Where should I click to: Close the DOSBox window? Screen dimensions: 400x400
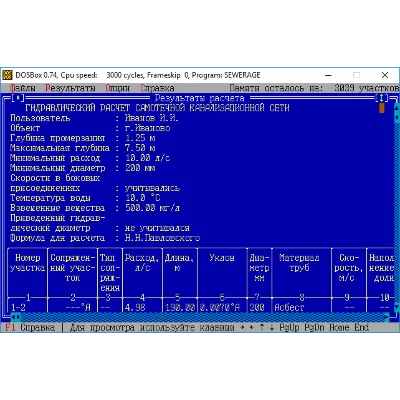coord(385,75)
